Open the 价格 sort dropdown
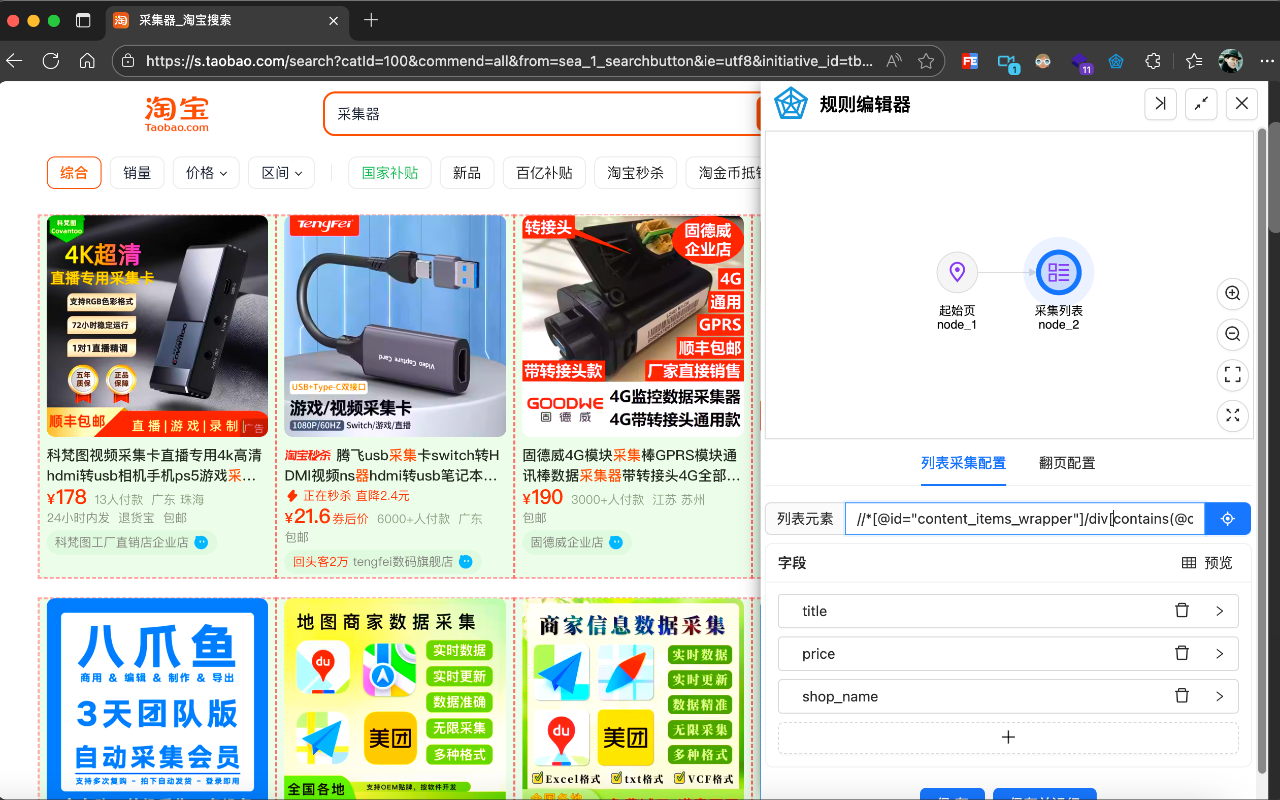 click(206, 172)
